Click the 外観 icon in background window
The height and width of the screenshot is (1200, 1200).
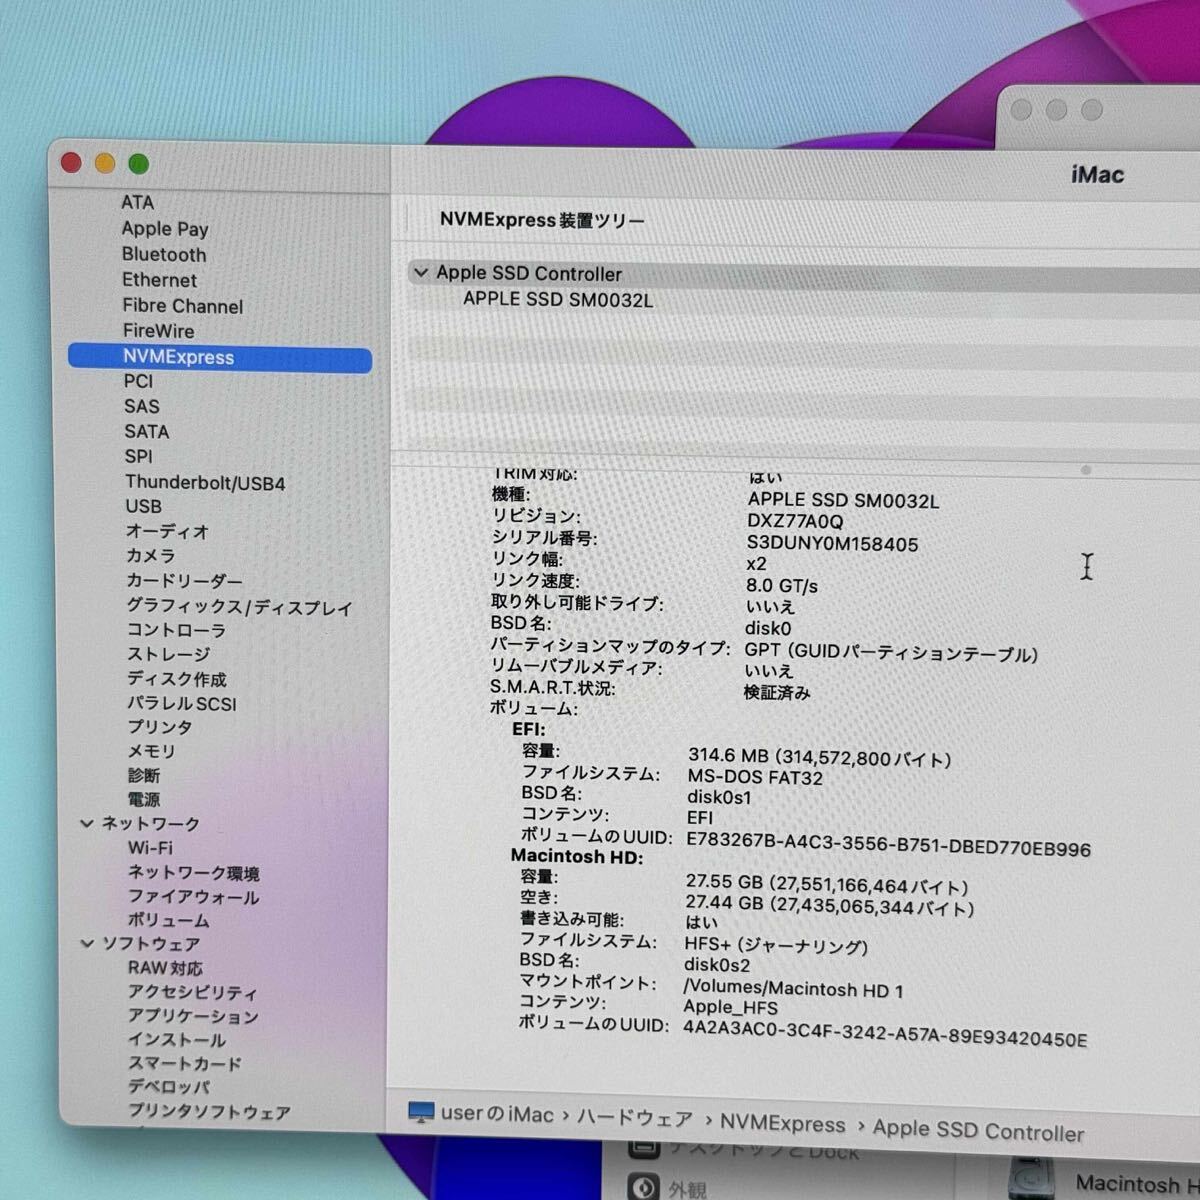(643, 1187)
